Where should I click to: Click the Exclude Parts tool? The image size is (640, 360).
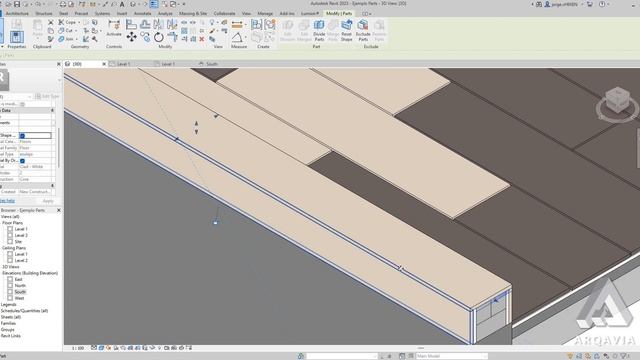363,30
